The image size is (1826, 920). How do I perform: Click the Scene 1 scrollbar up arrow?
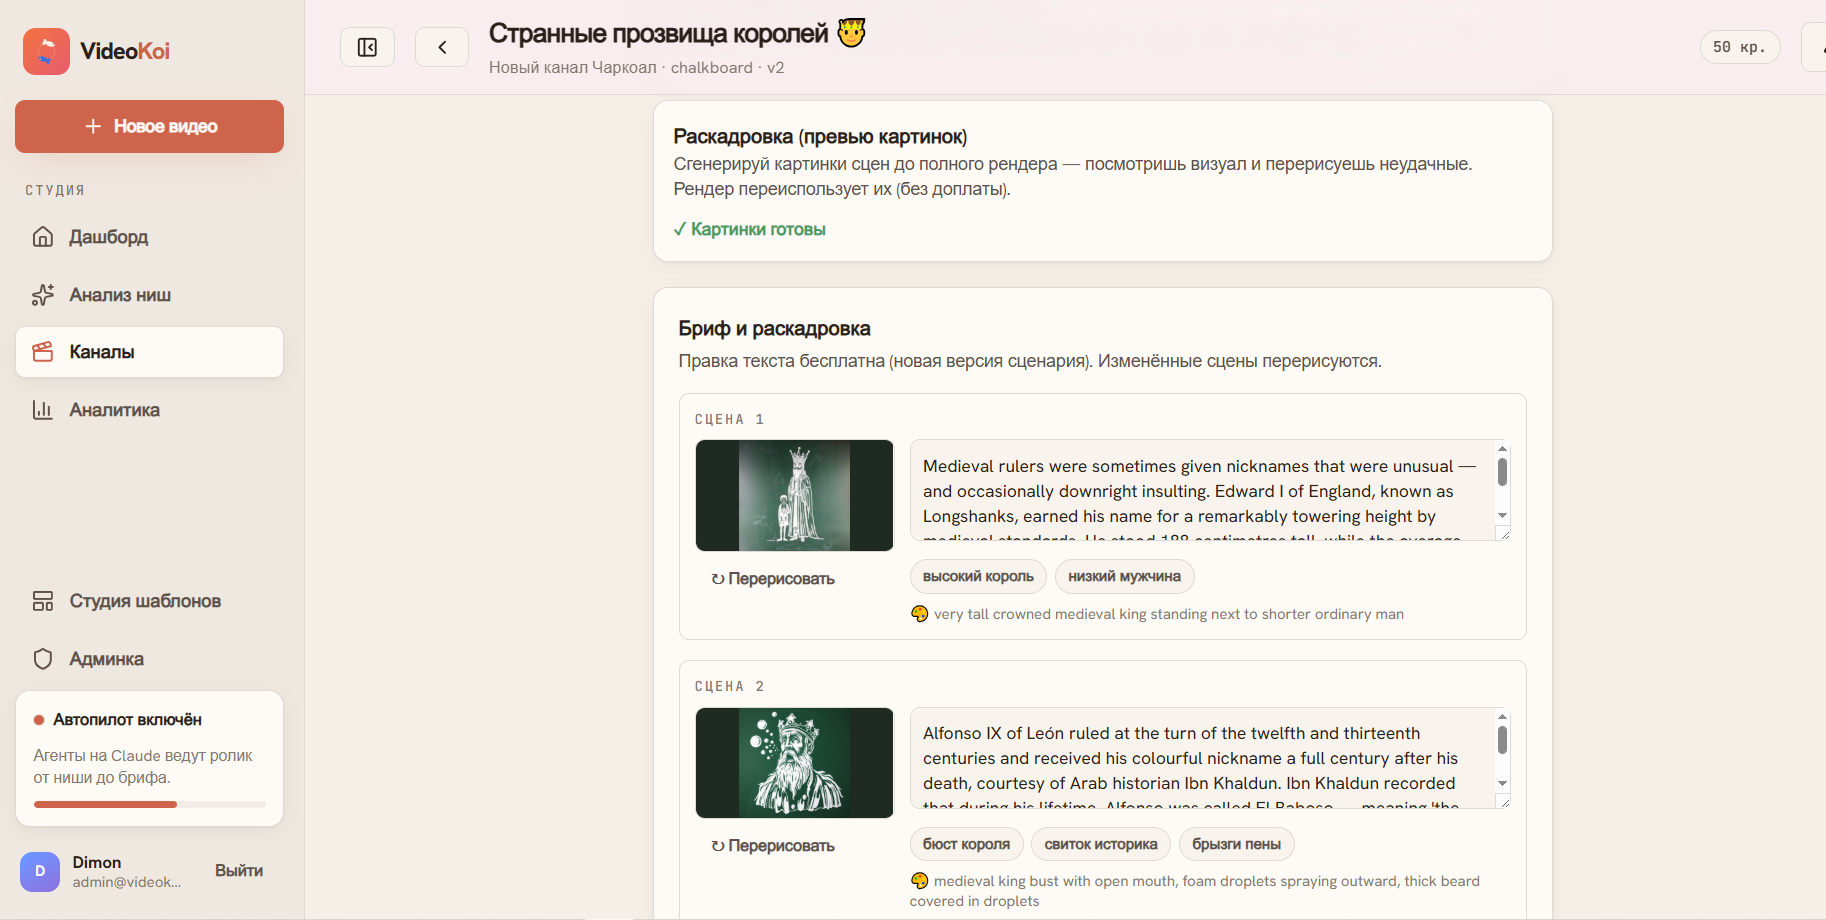[x=1502, y=448]
